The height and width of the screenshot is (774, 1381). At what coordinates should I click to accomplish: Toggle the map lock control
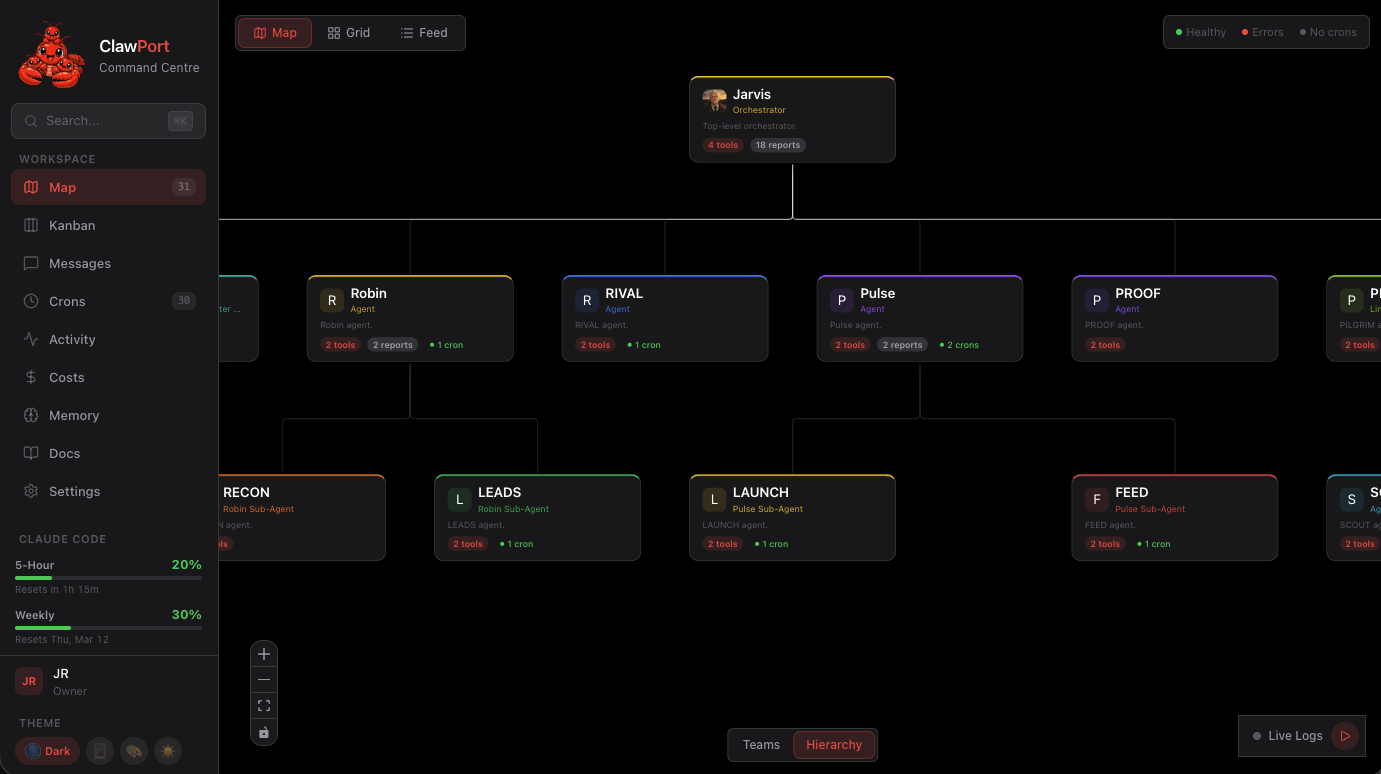click(264, 732)
